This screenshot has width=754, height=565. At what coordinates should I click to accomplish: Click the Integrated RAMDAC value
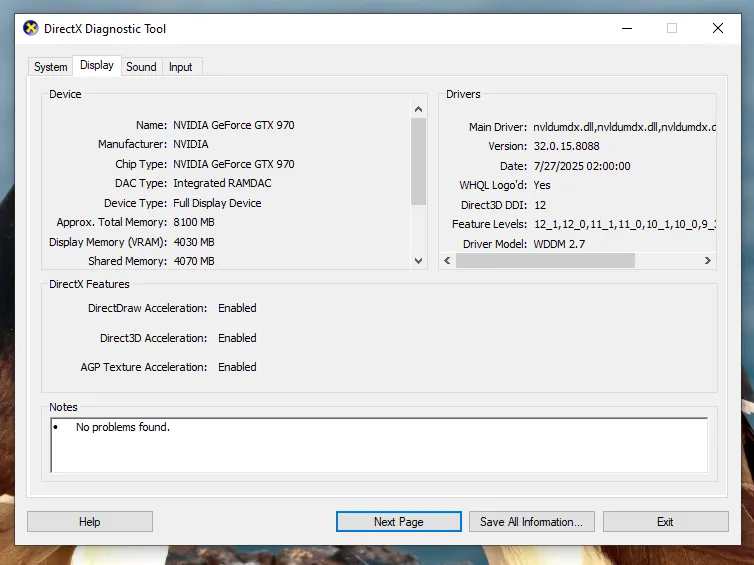click(222, 183)
